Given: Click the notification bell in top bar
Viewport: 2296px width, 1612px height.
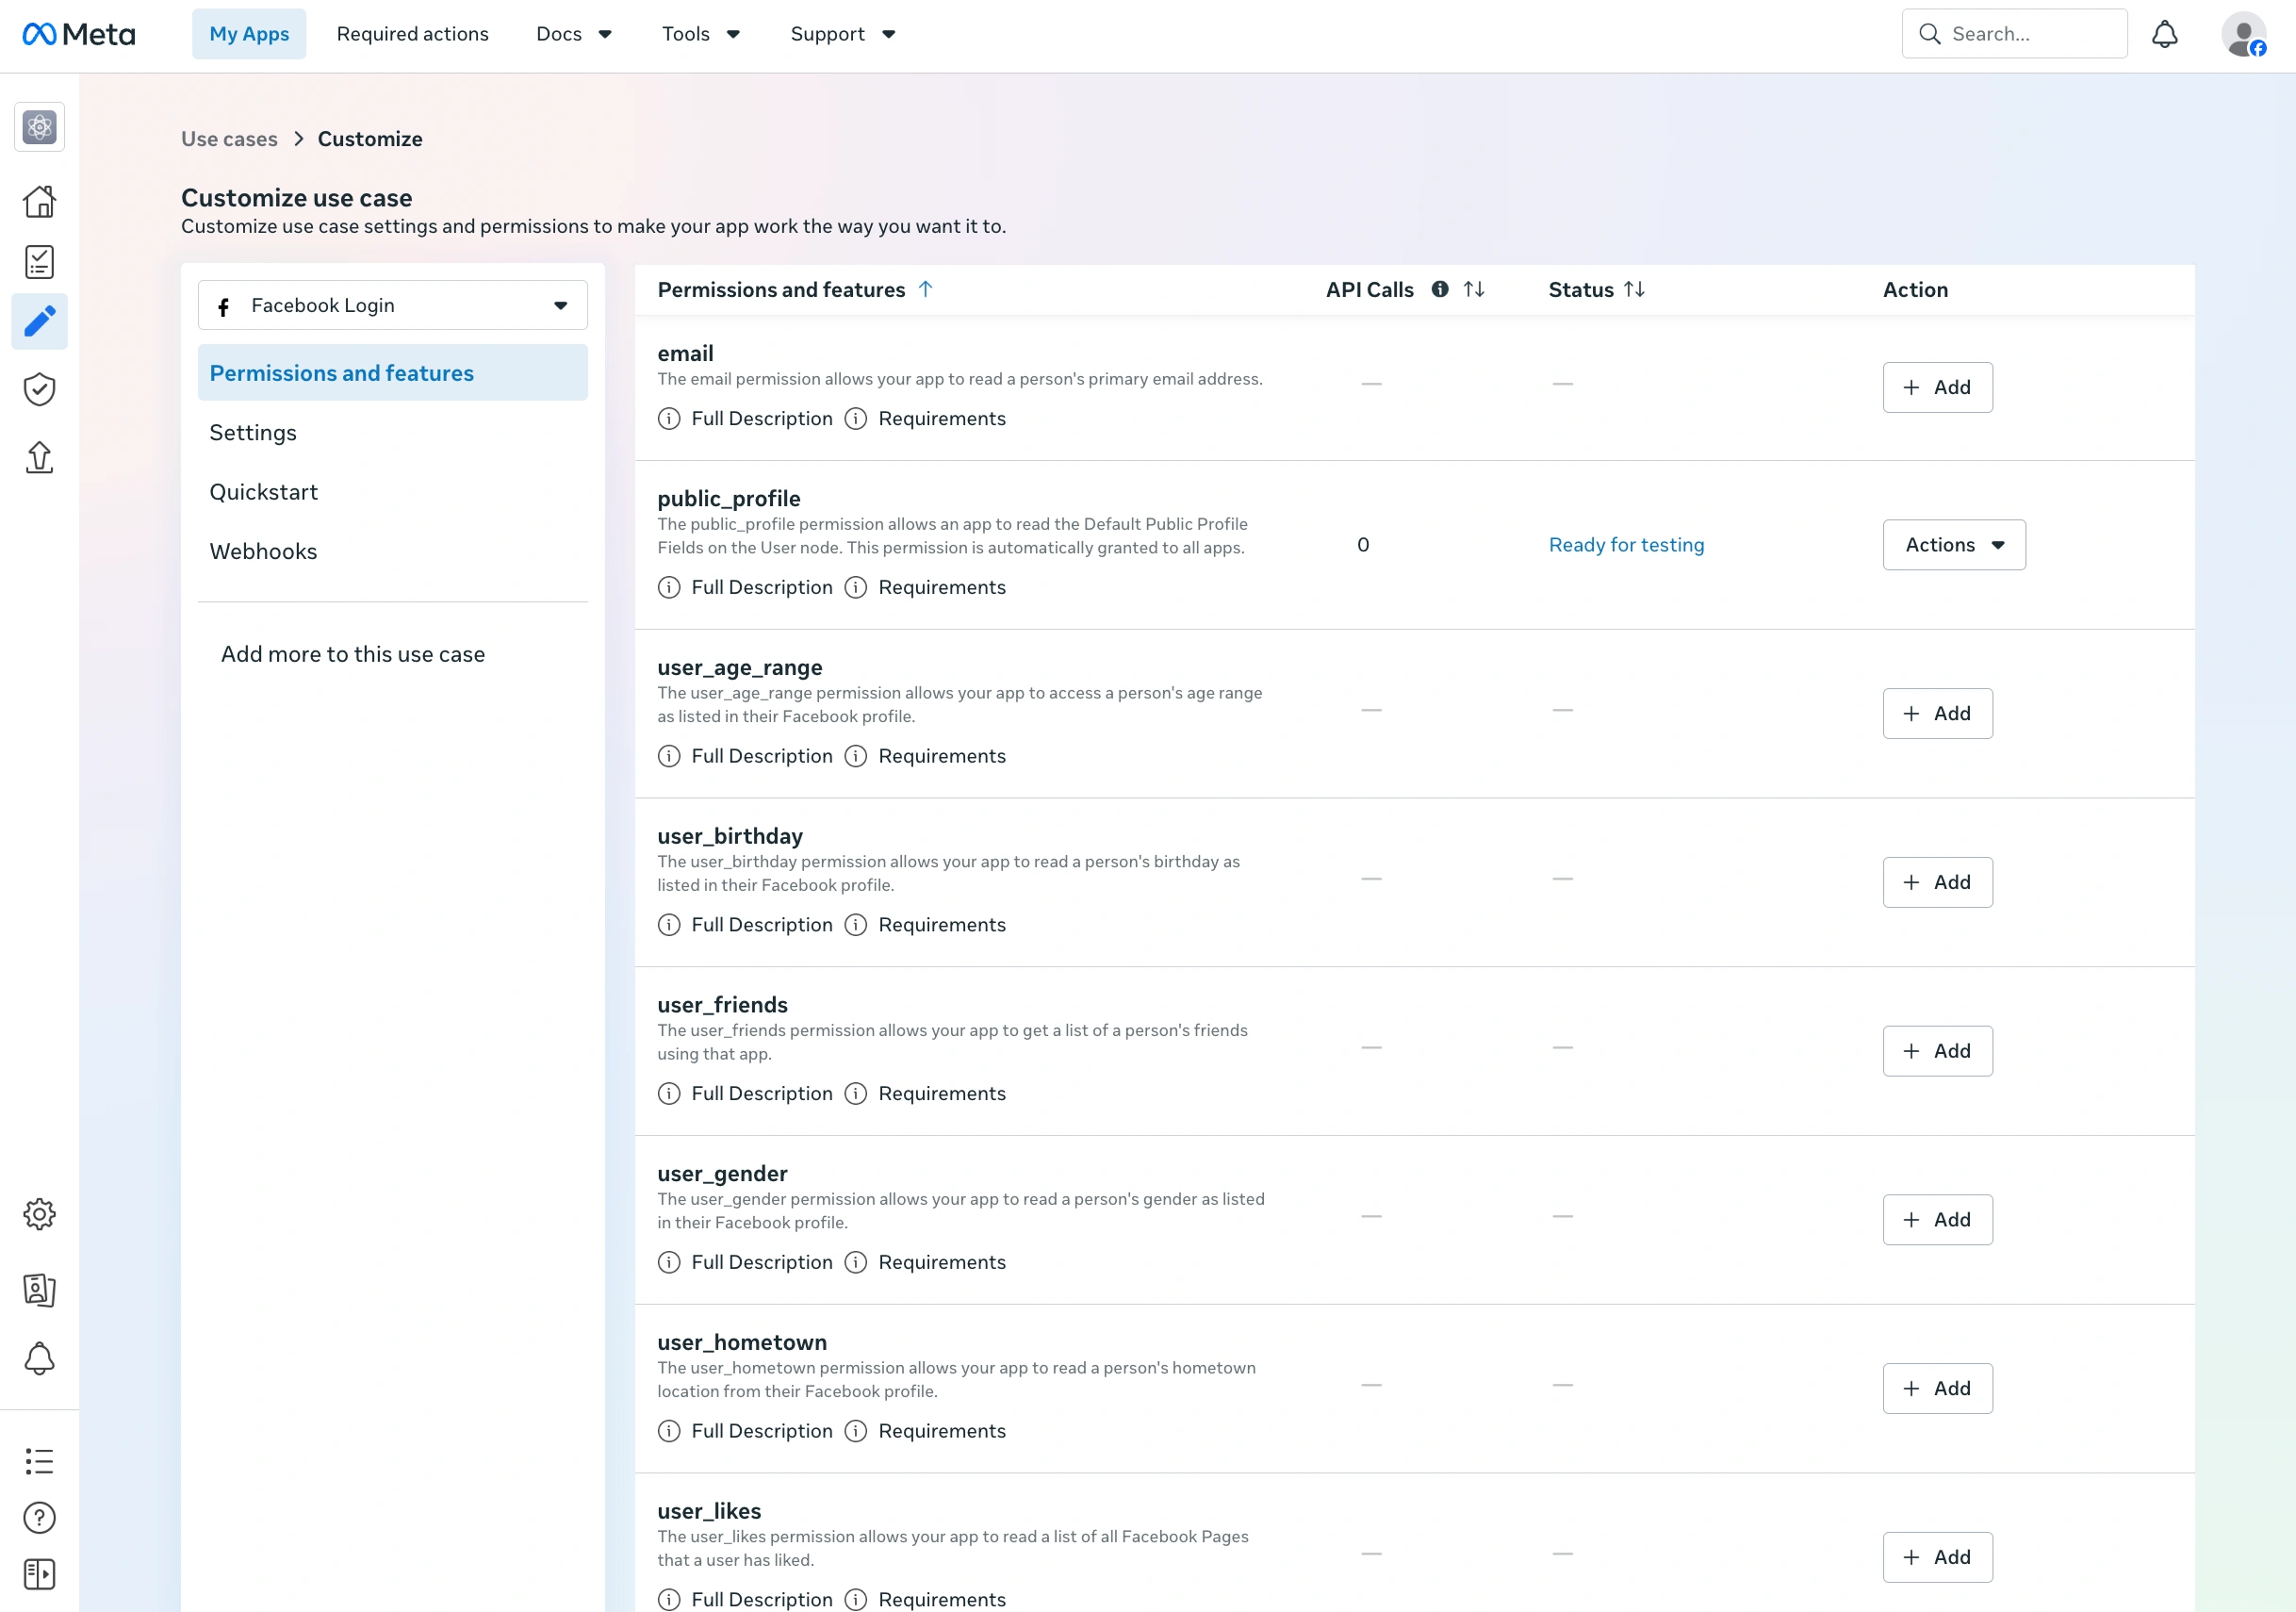Looking at the screenshot, I should pos(2164,34).
